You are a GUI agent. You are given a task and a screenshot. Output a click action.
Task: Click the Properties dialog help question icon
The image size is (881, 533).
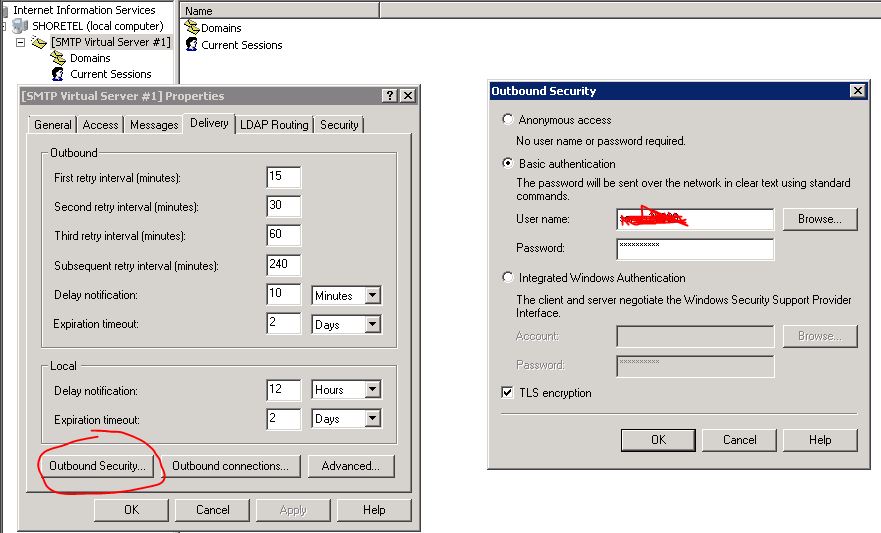(389, 96)
